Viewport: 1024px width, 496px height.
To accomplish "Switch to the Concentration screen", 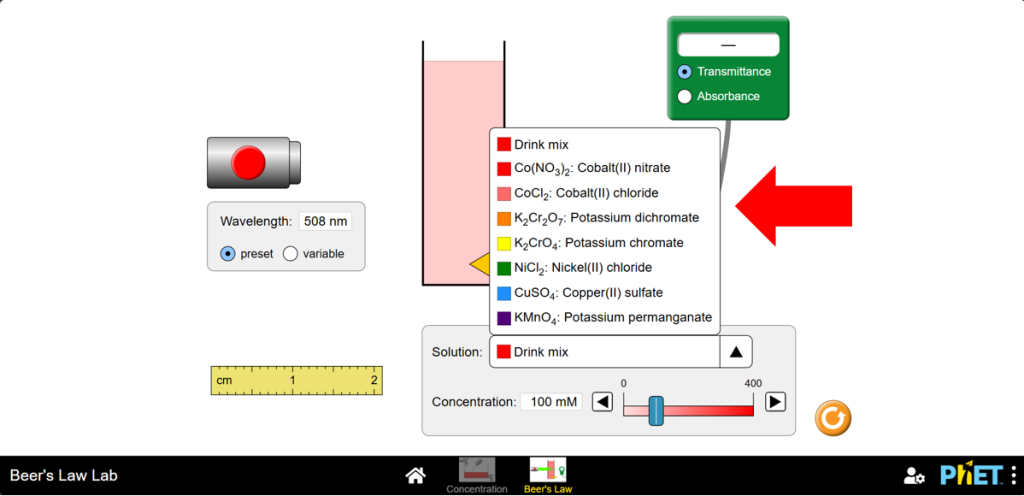I will point(477,475).
